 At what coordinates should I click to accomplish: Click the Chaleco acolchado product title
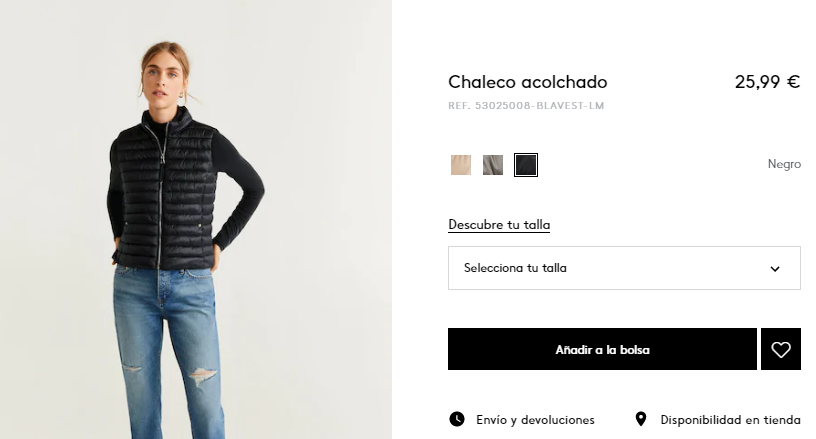pos(528,82)
